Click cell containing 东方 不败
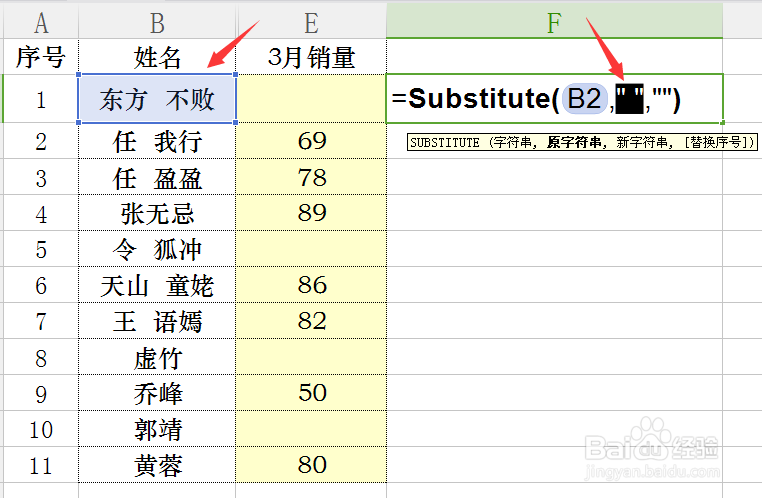The image size is (762, 498). pos(157,99)
